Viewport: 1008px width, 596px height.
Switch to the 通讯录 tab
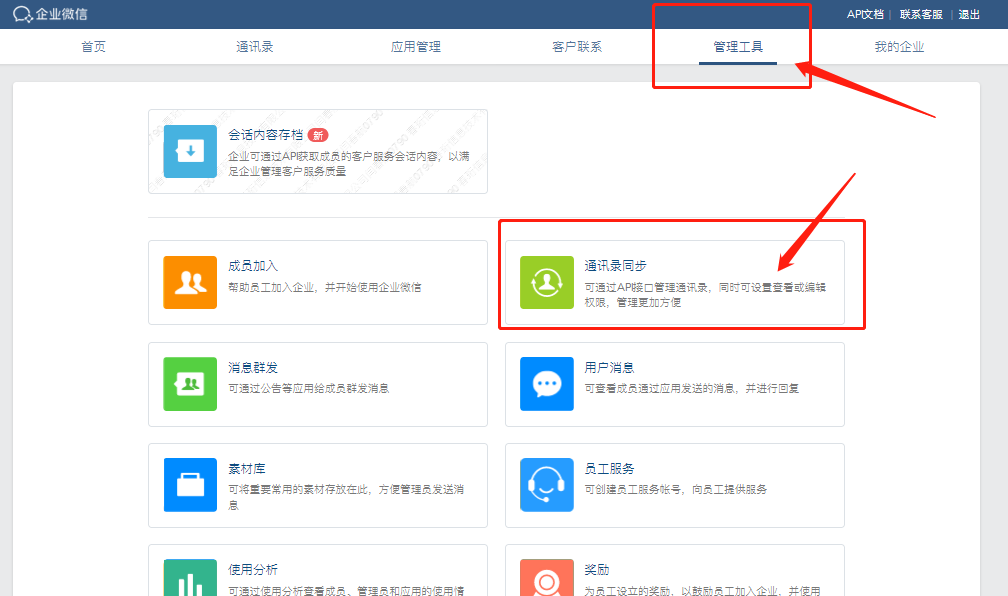(x=255, y=46)
